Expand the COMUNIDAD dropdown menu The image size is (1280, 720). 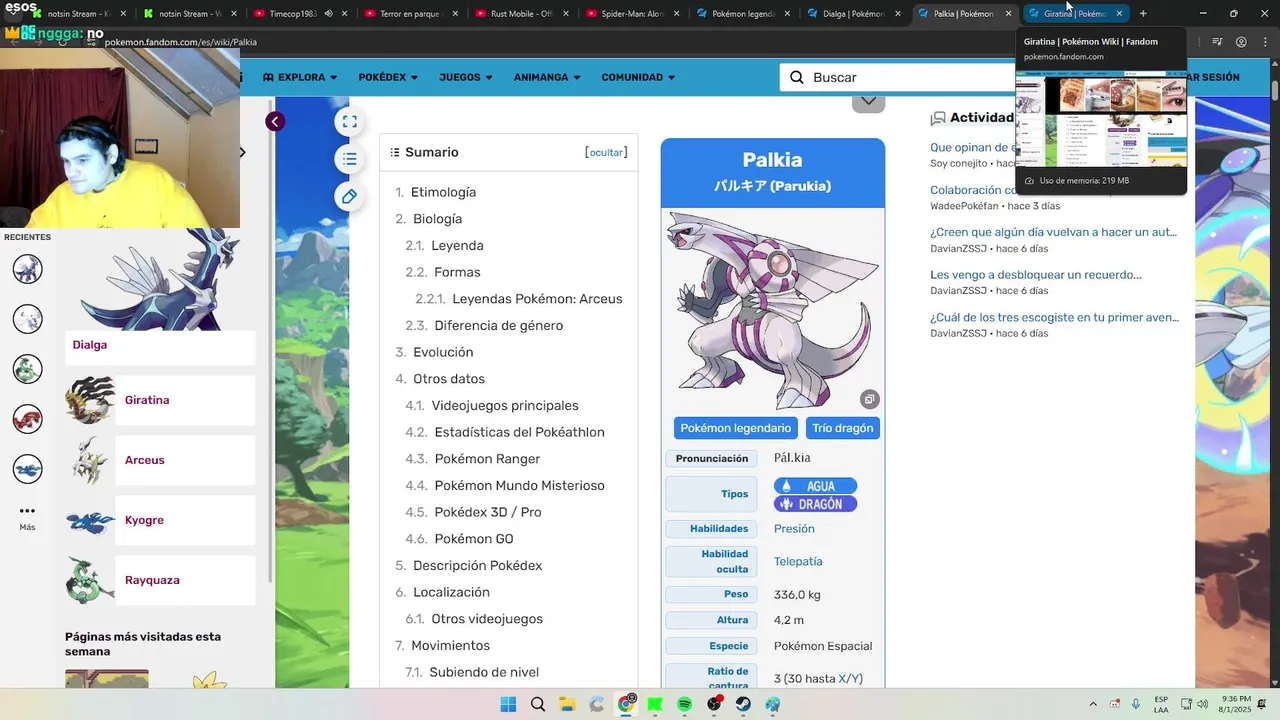pos(638,77)
